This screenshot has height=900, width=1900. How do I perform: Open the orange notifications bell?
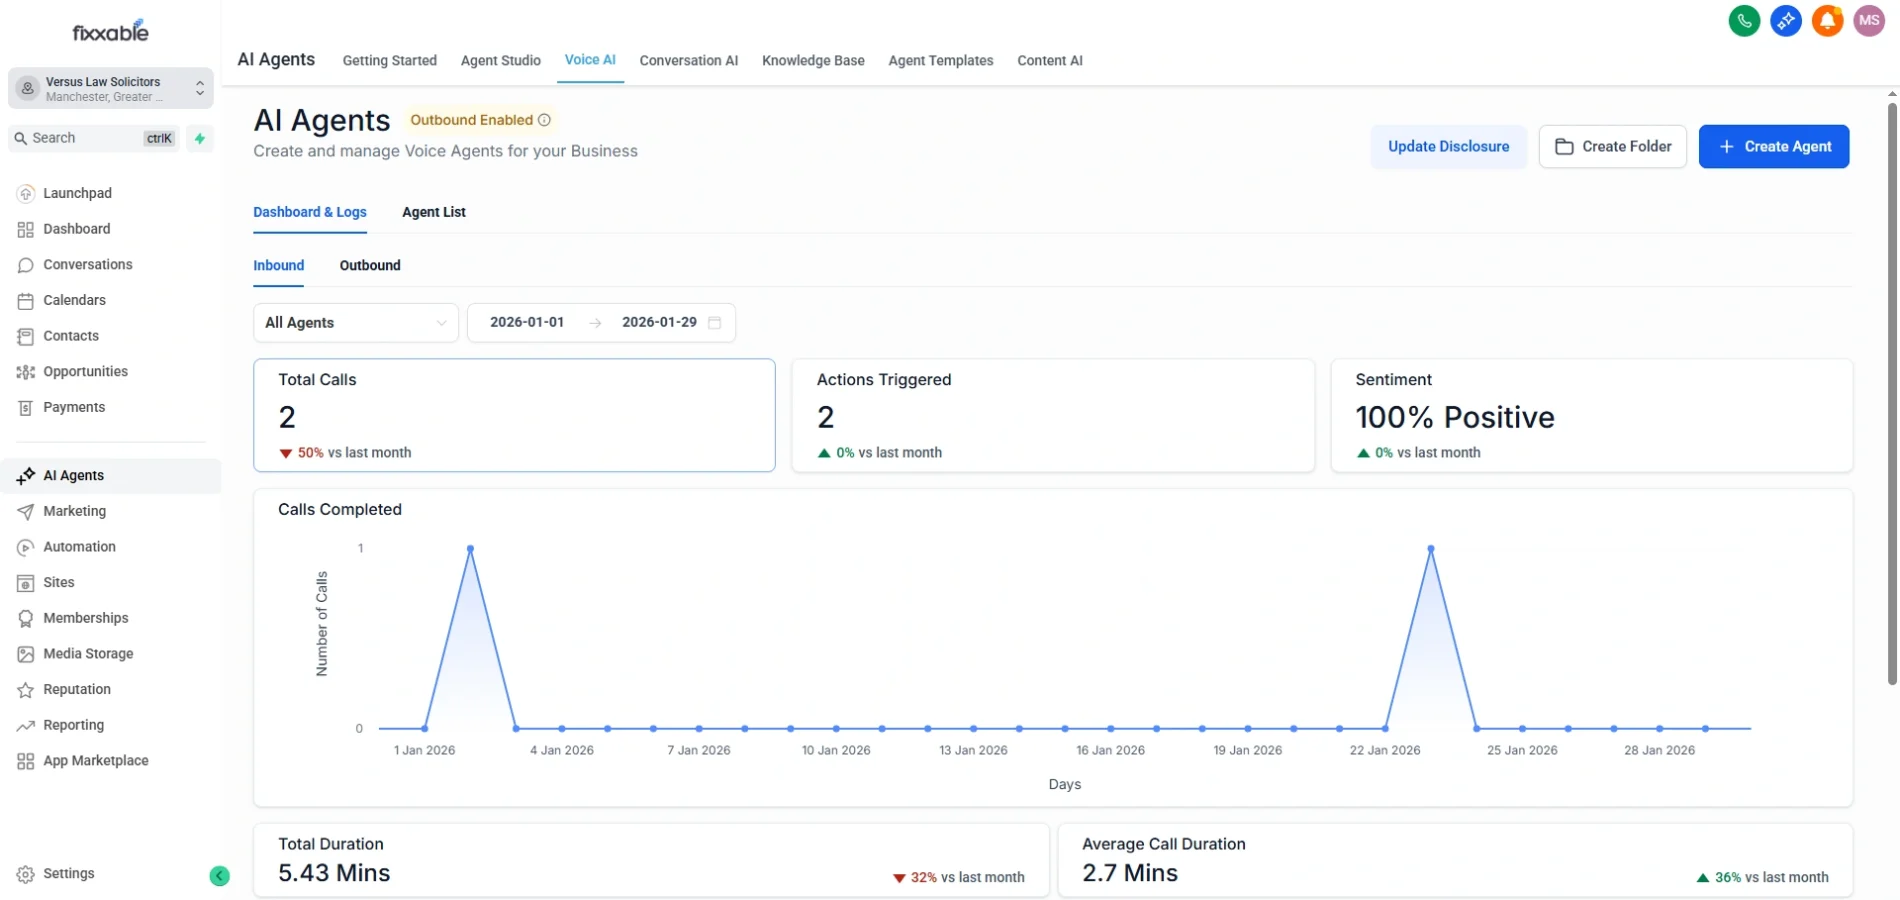point(1827,21)
